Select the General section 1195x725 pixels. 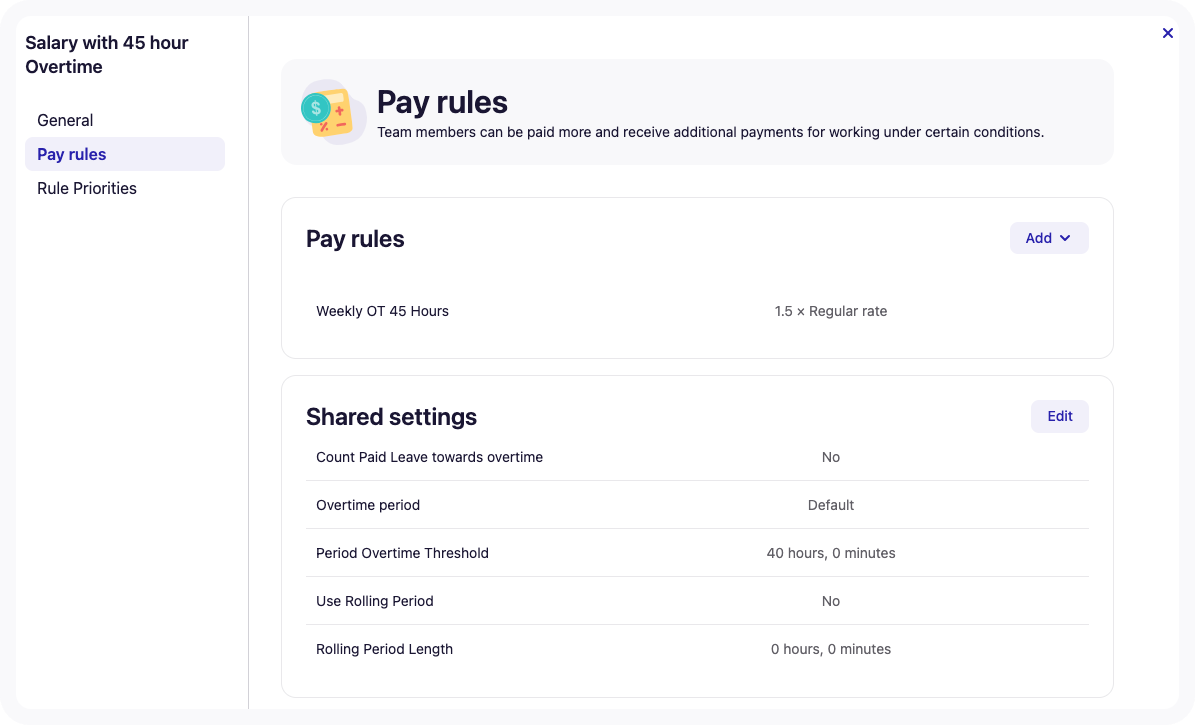pyautogui.click(x=65, y=120)
